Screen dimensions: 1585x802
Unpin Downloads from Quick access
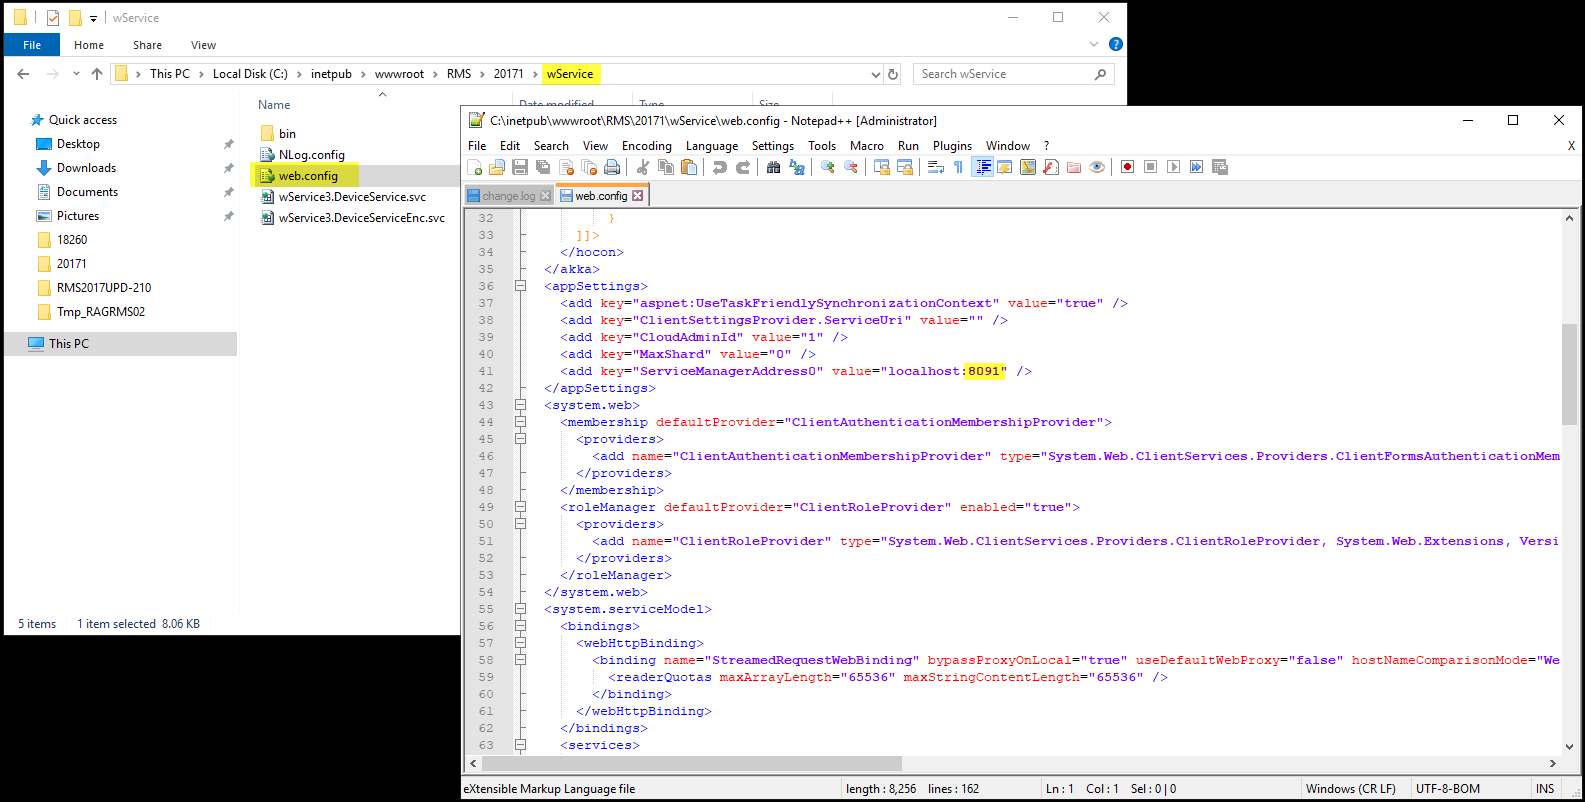click(228, 168)
